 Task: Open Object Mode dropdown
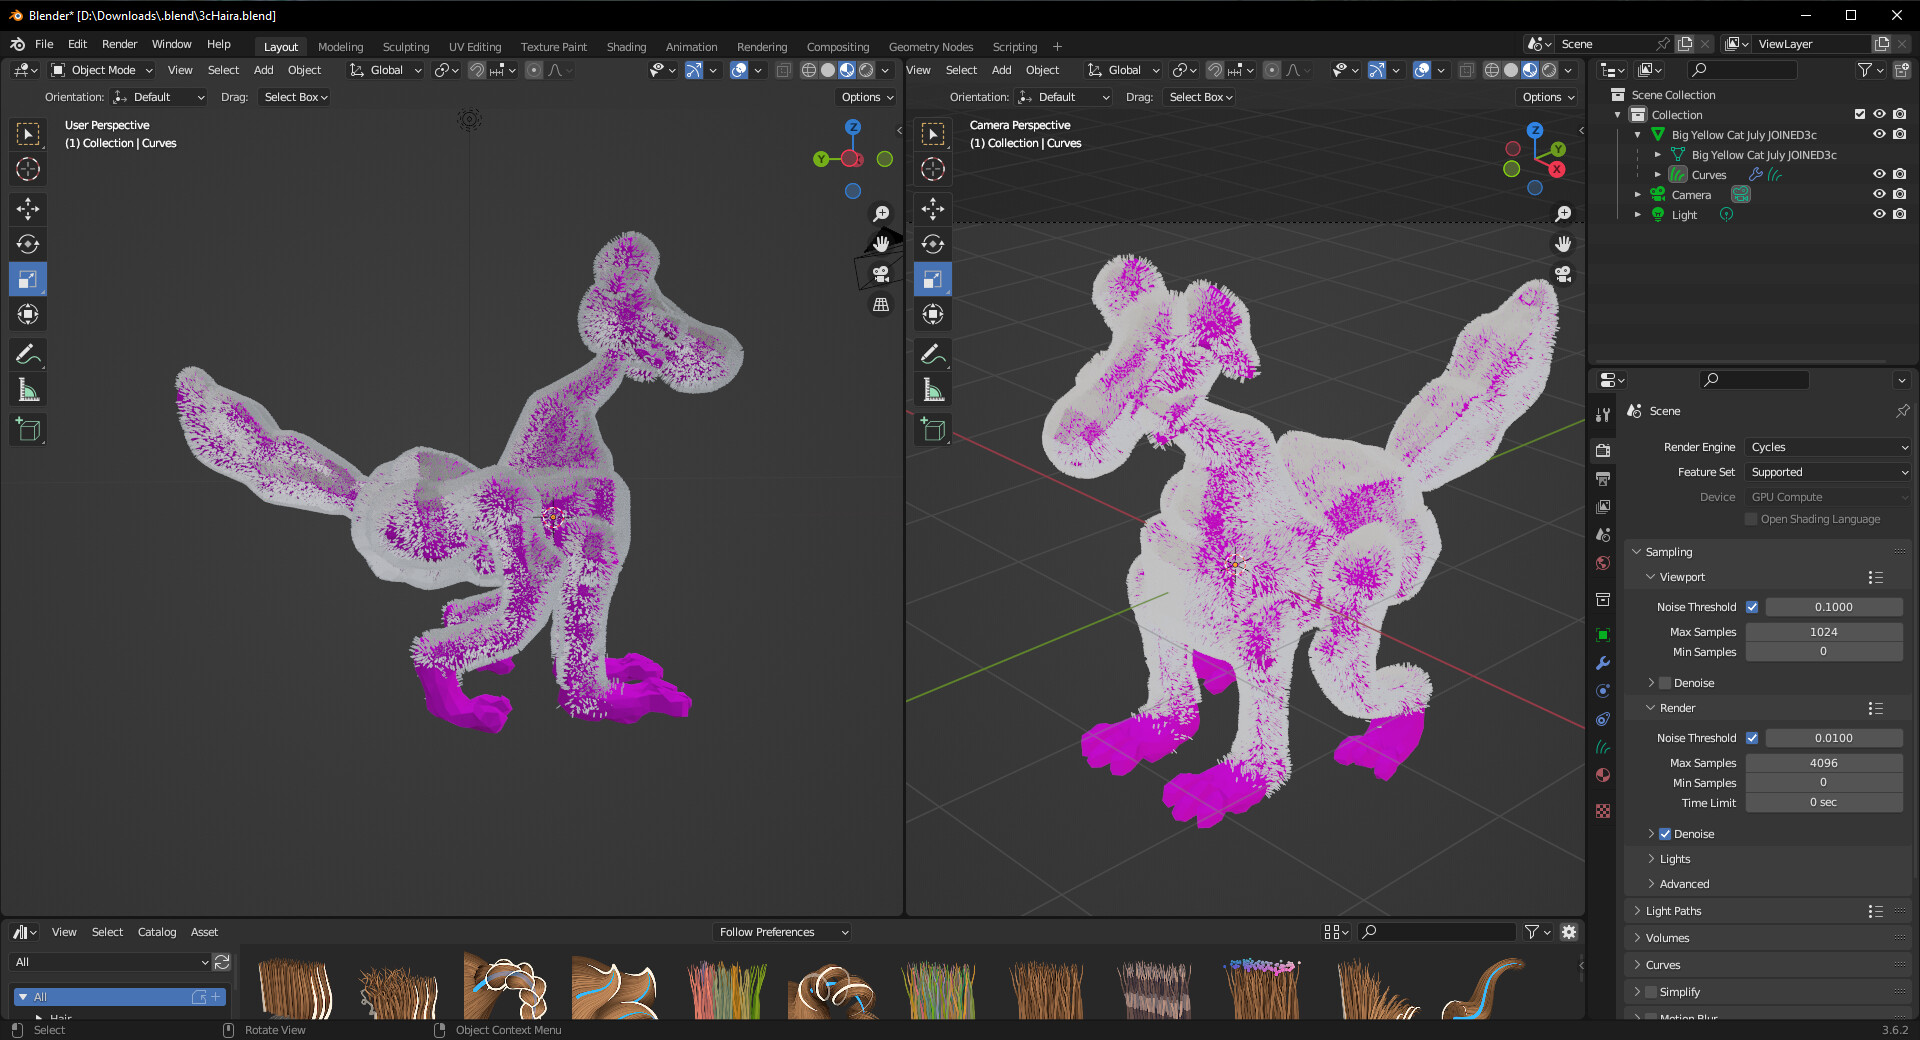(102, 70)
